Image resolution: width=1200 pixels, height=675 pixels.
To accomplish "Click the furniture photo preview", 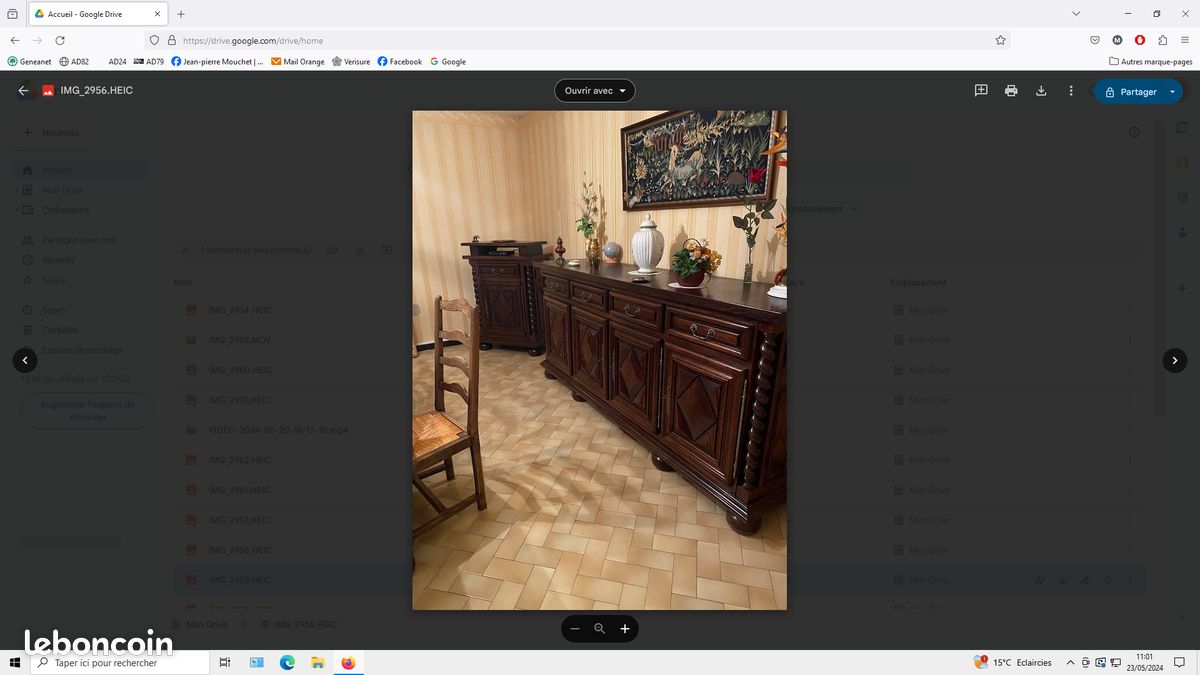I will [600, 360].
